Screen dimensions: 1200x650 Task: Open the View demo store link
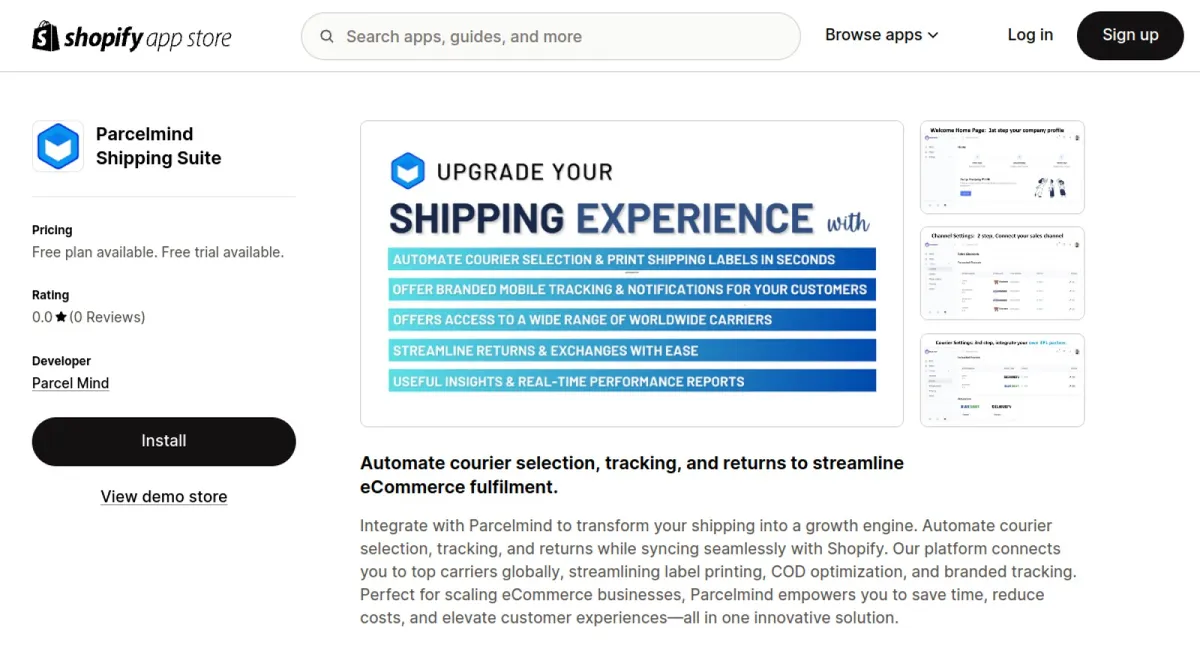164,497
